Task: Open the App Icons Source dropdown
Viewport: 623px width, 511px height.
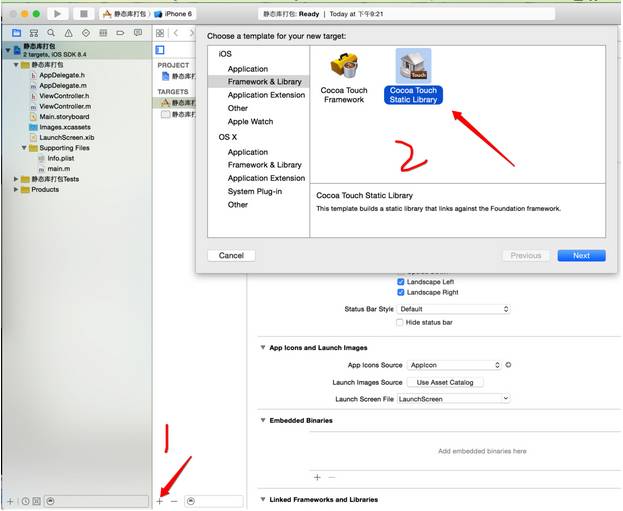Action: tap(455, 365)
